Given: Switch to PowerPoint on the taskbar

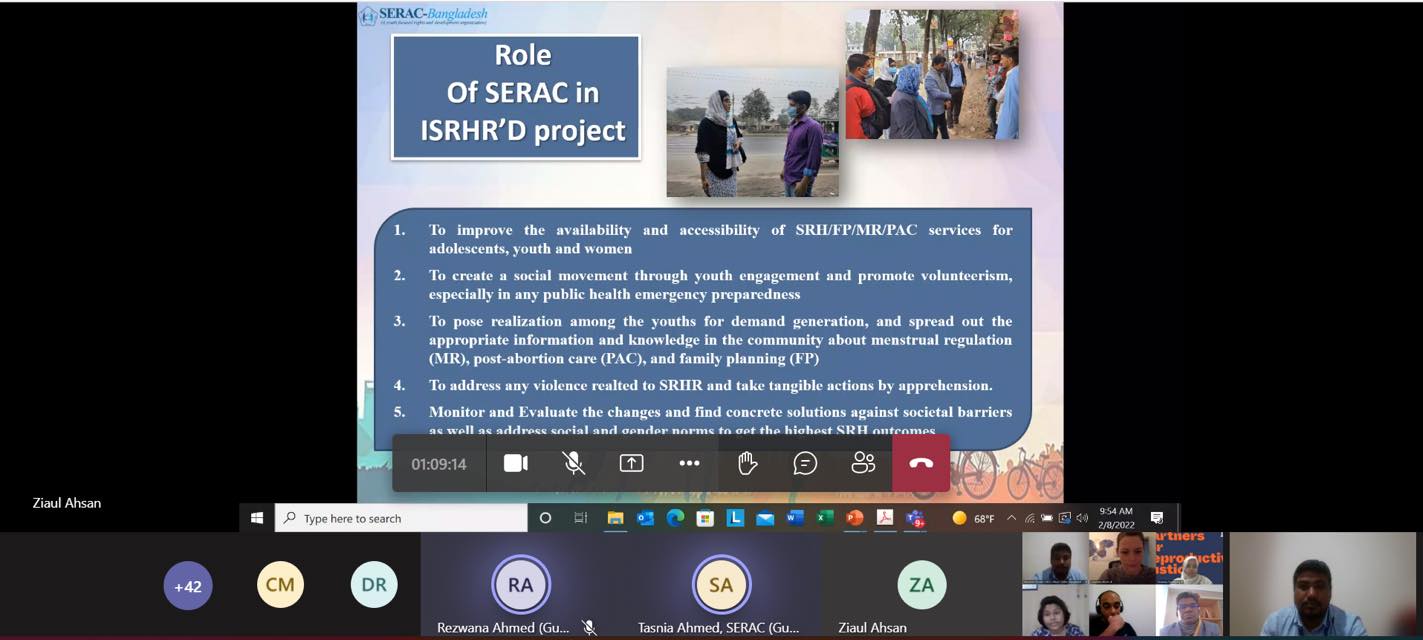Looking at the screenshot, I should (x=855, y=518).
